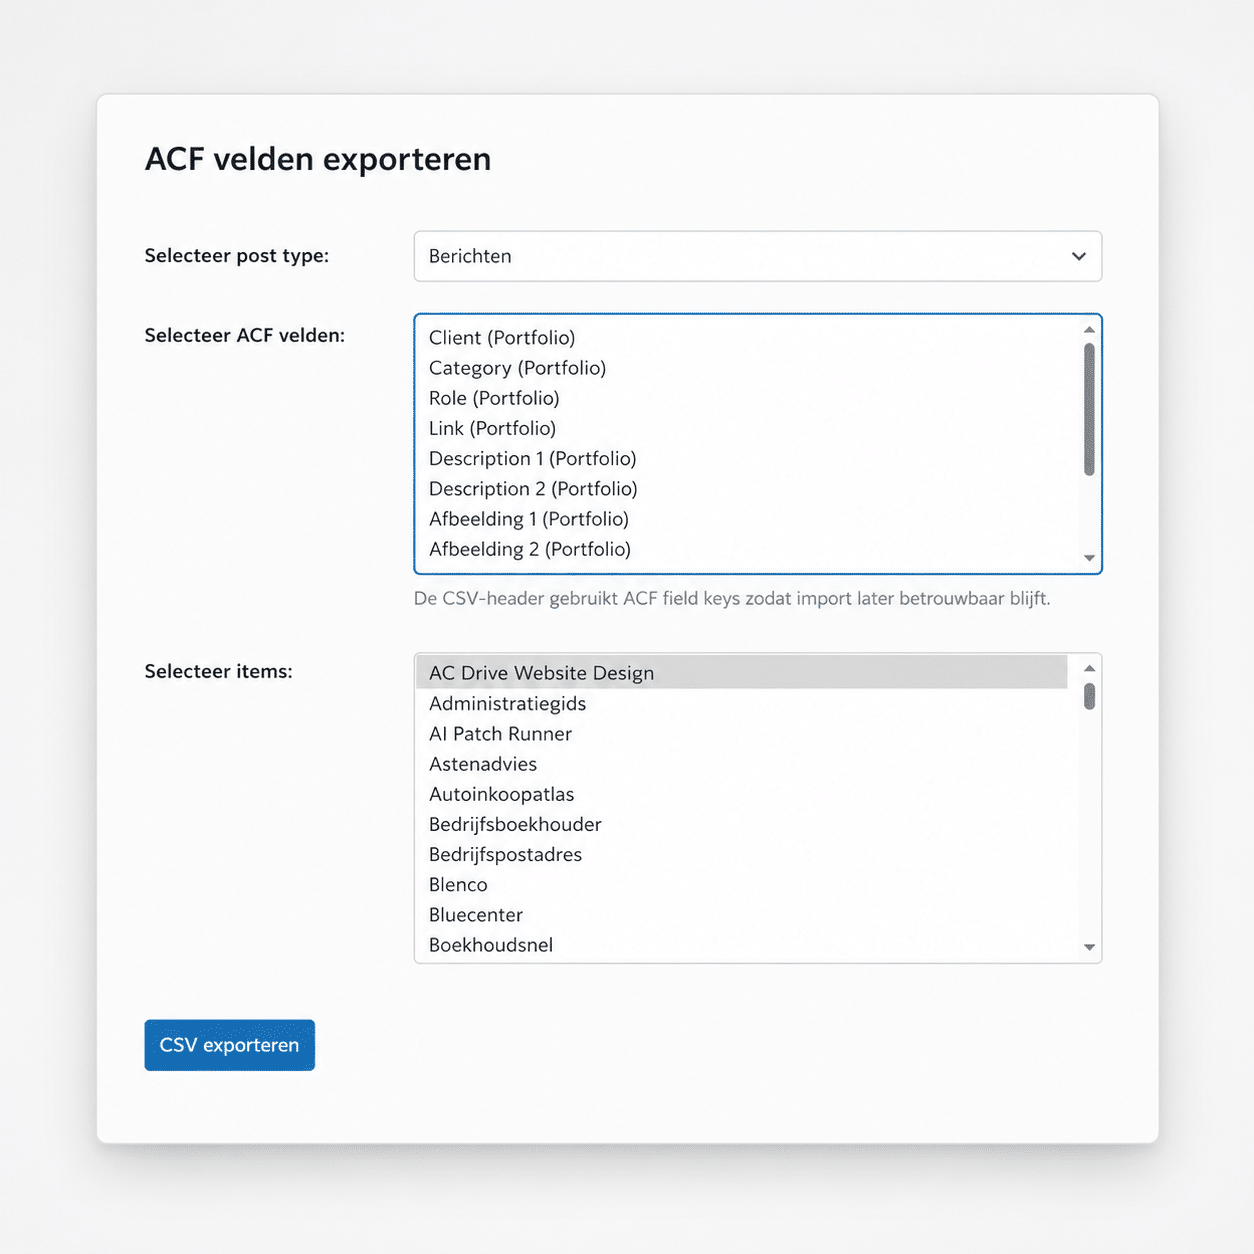Select Category (Portfolio) field option

tap(517, 368)
